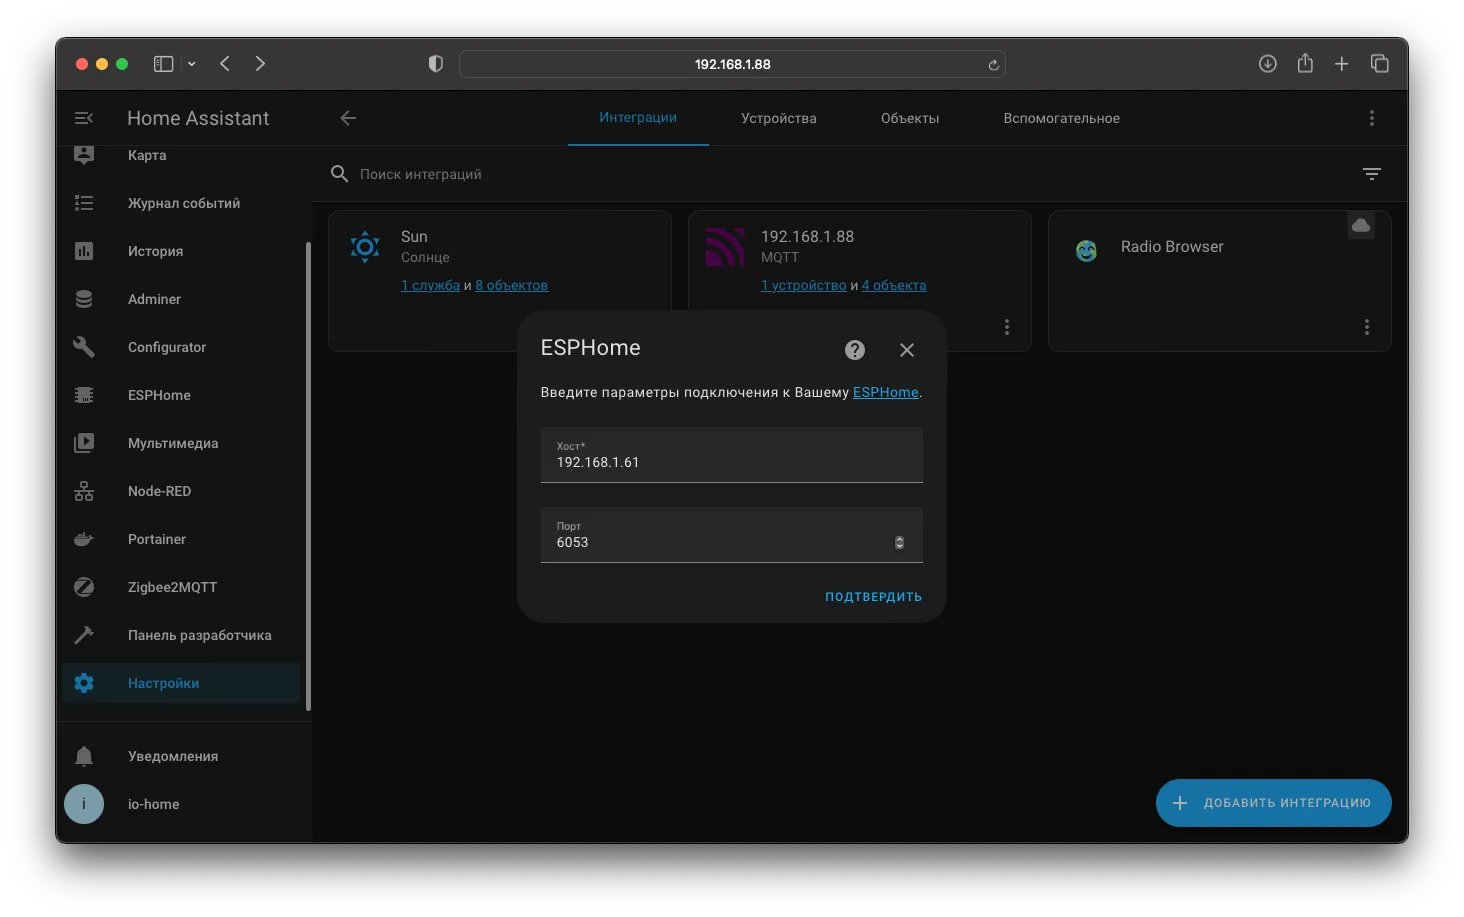The image size is (1464, 917).
Task: Click the back arrow next to Интеграции
Action: click(x=348, y=118)
